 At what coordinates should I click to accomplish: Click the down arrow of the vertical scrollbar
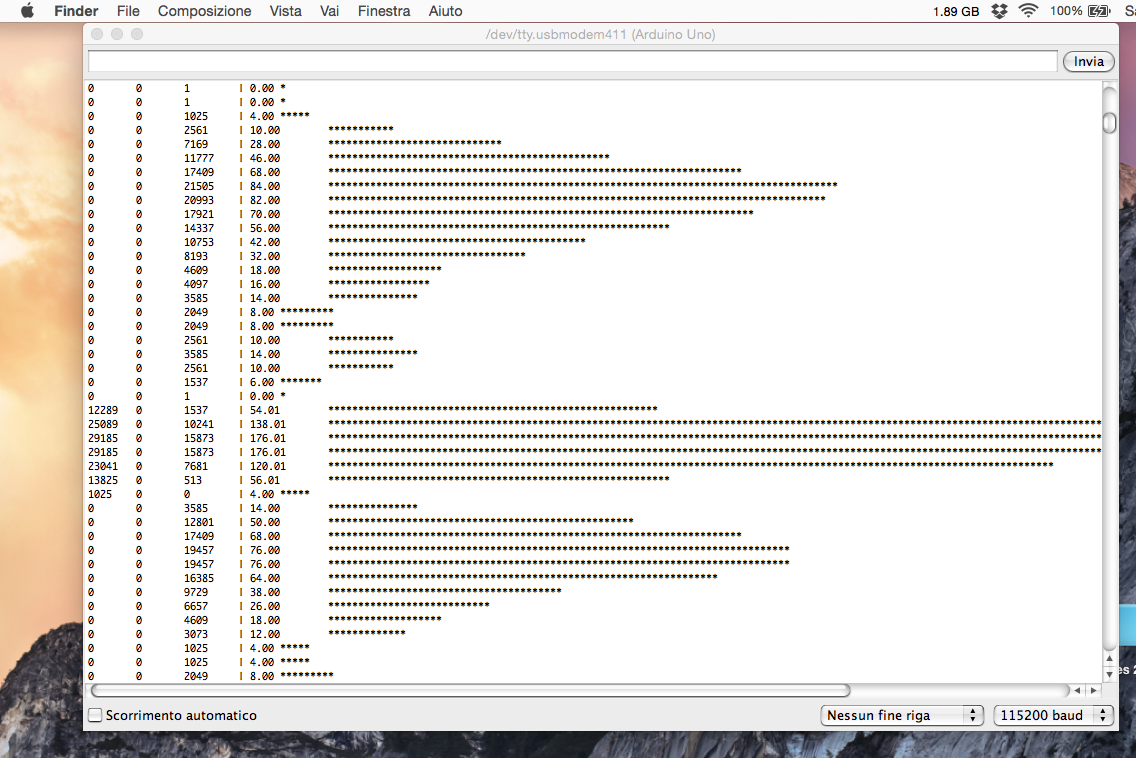(1108, 674)
